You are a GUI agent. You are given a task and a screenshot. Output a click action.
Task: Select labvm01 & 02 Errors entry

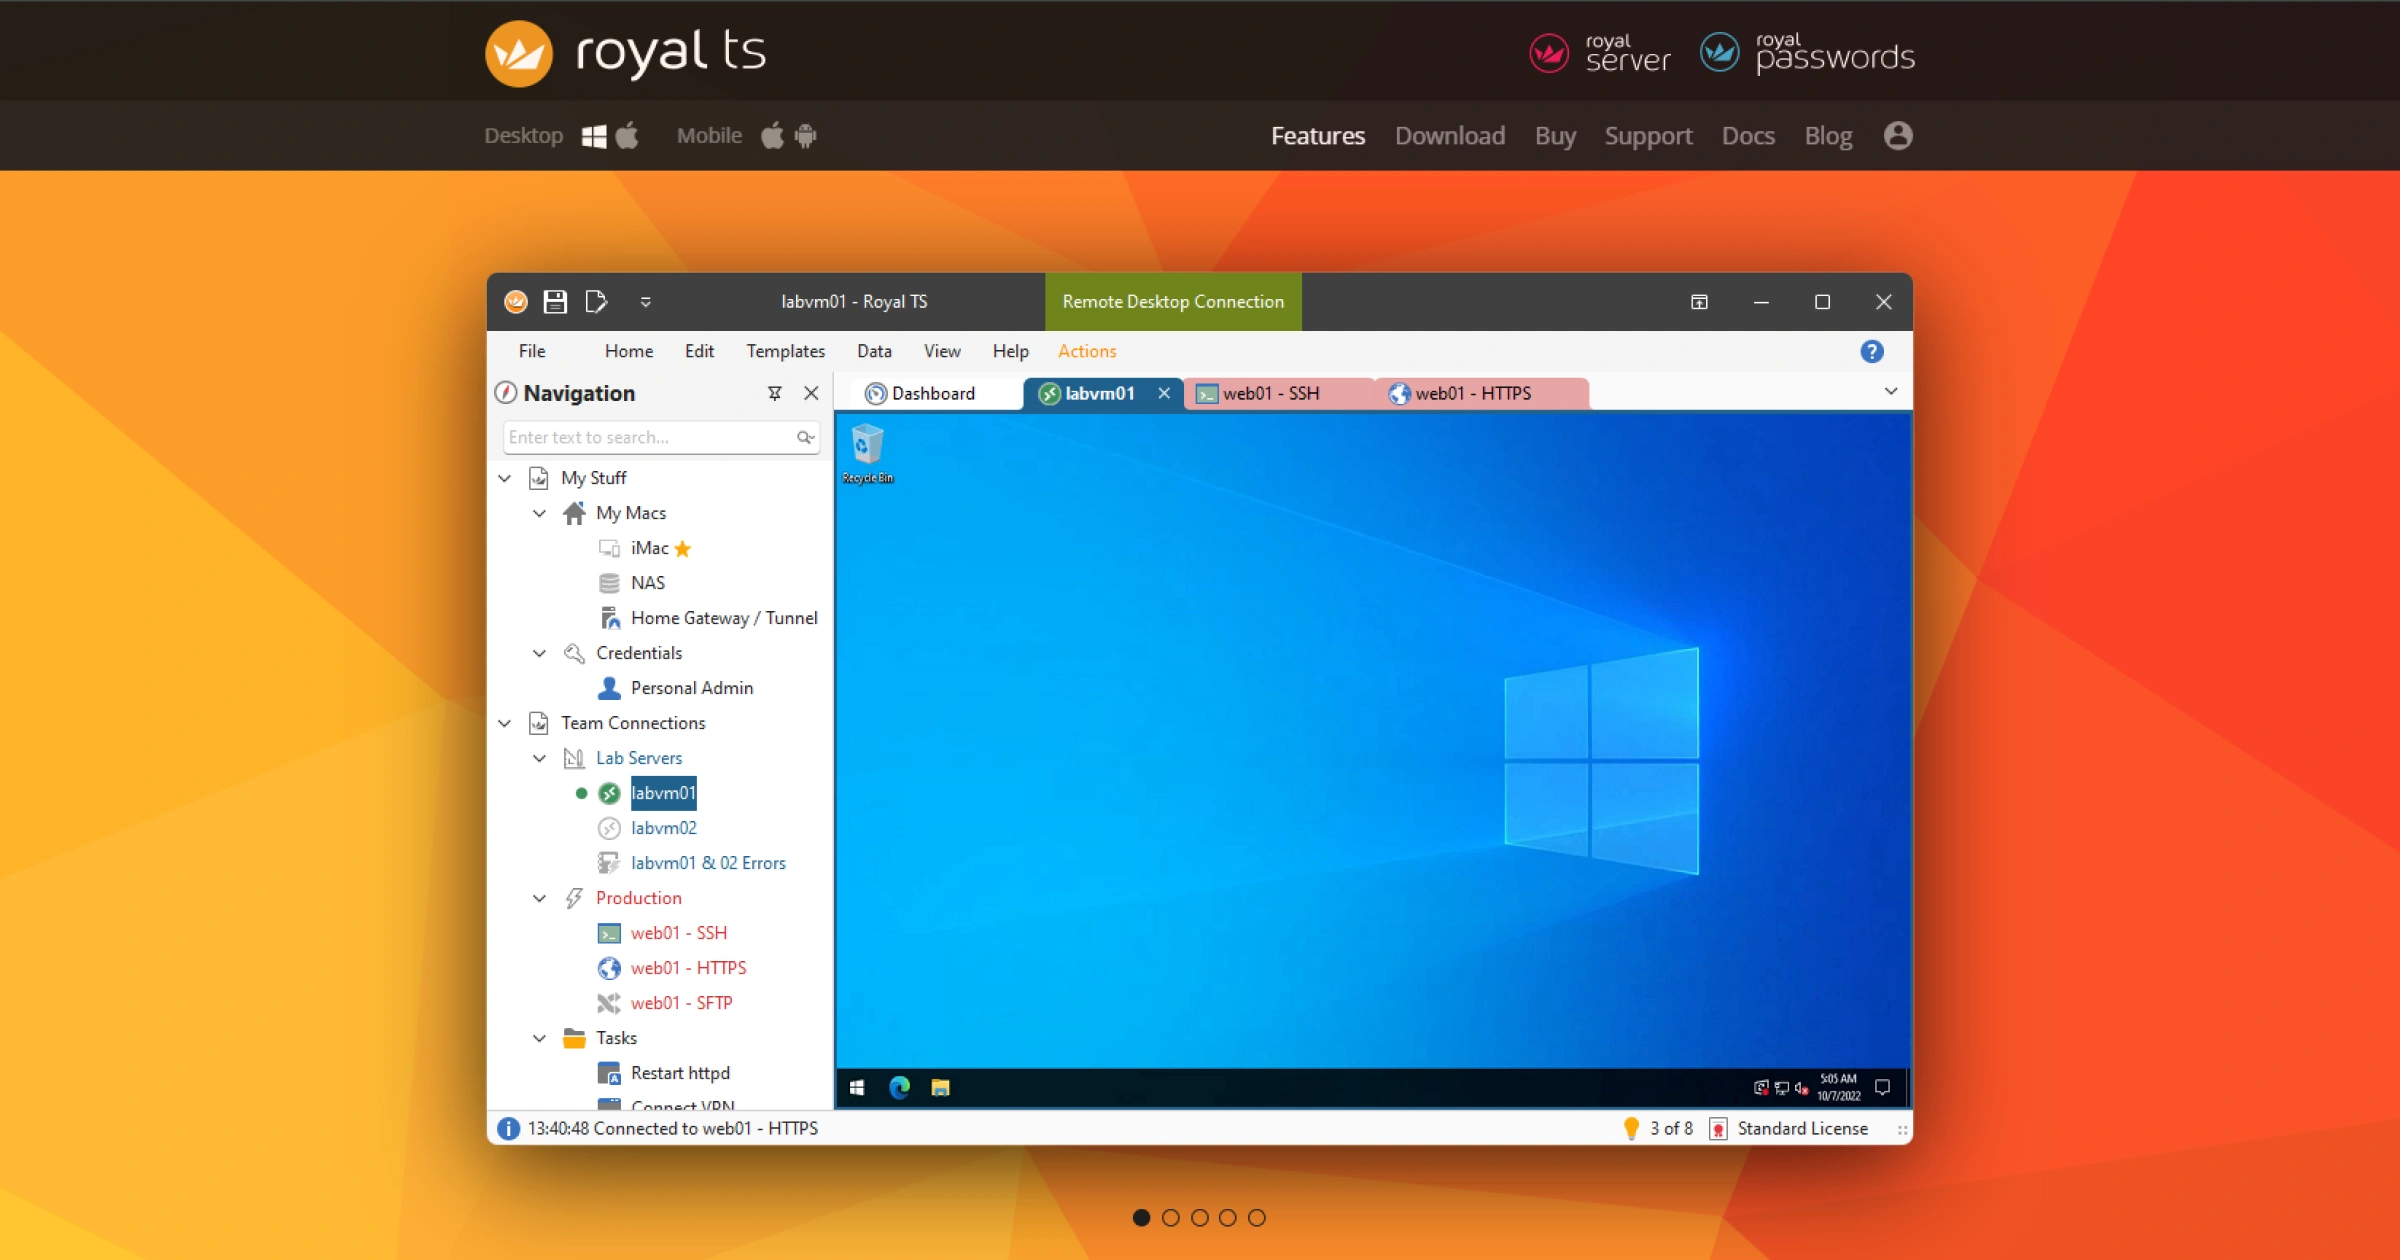click(x=707, y=863)
